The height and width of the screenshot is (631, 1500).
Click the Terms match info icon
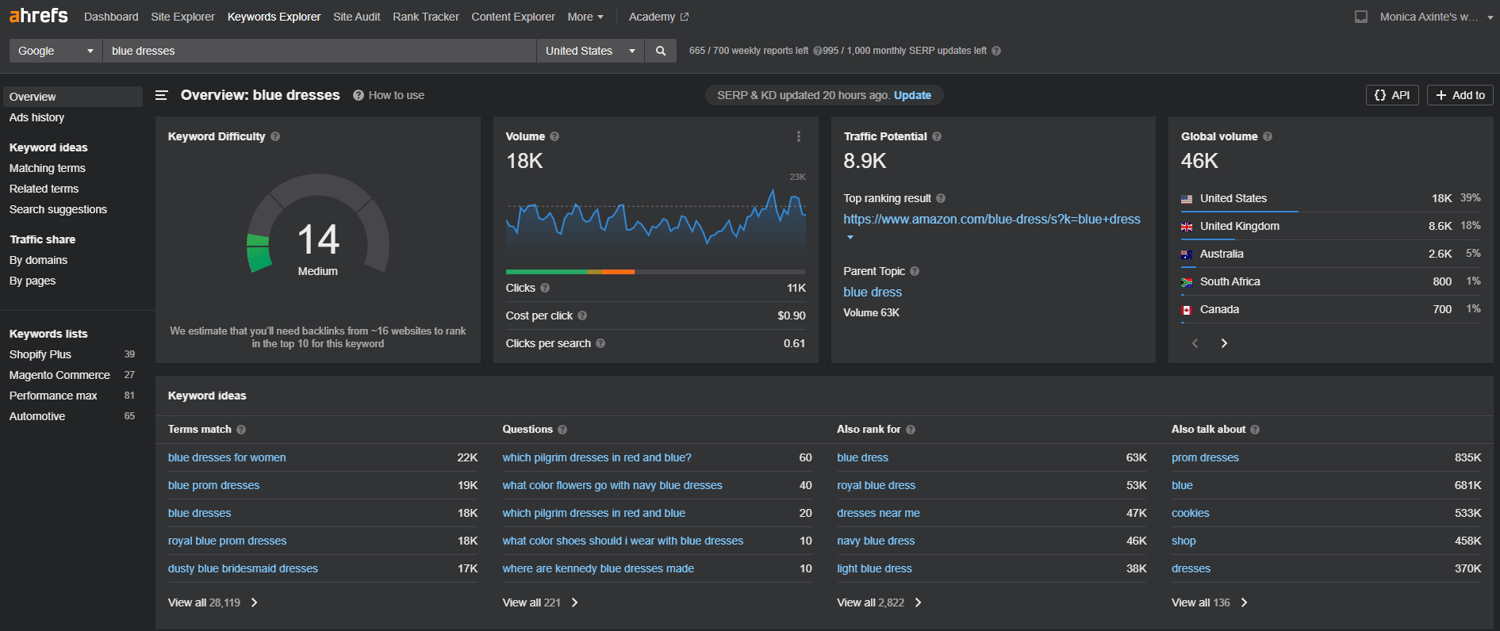[241, 430]
